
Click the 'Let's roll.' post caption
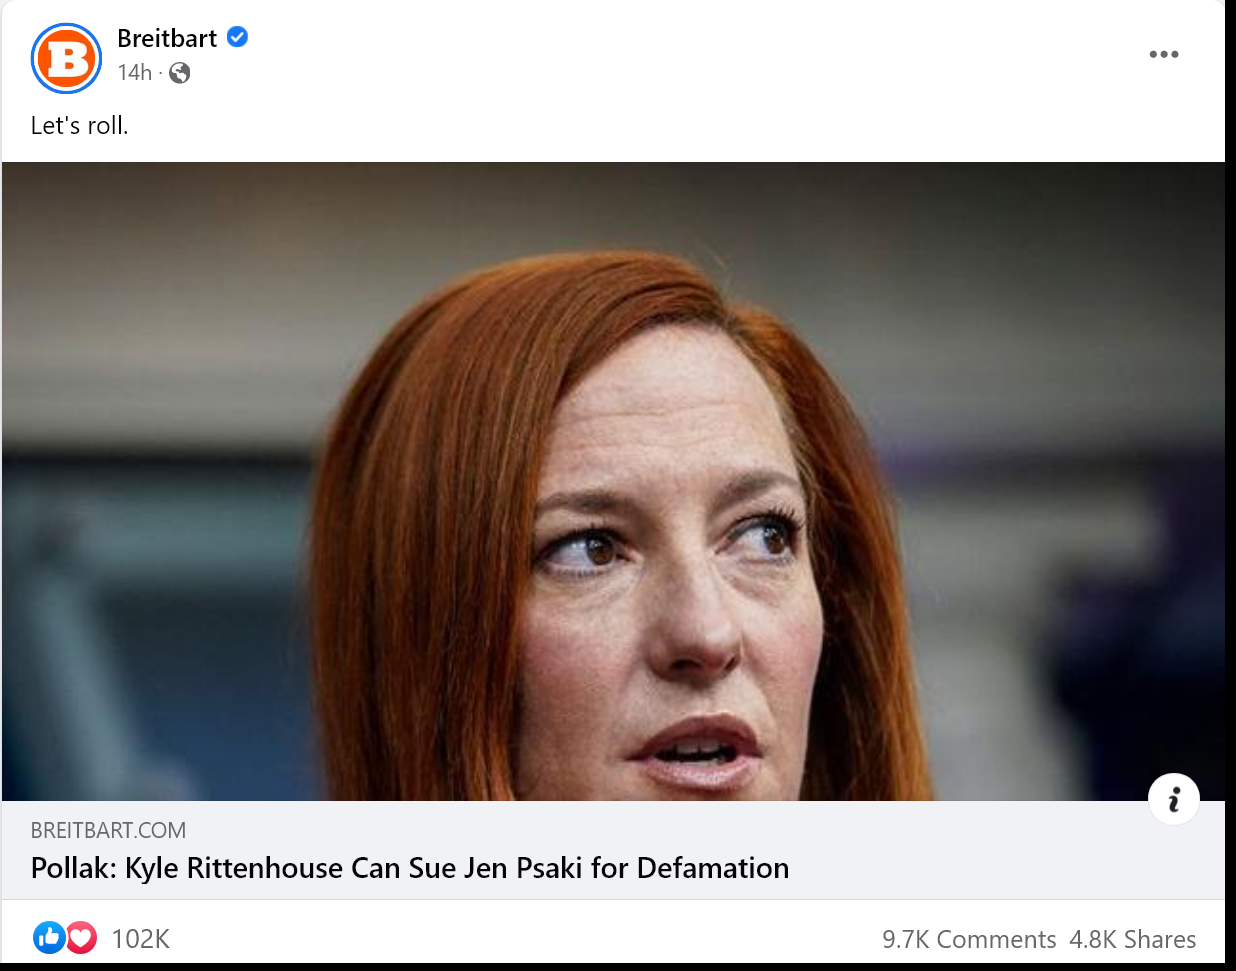coord(80,125)
